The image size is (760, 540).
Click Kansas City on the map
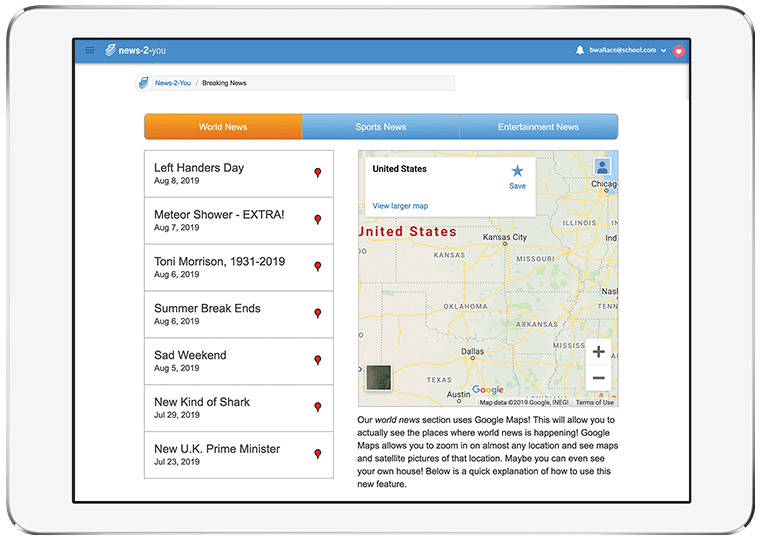[x=505, y=237]
